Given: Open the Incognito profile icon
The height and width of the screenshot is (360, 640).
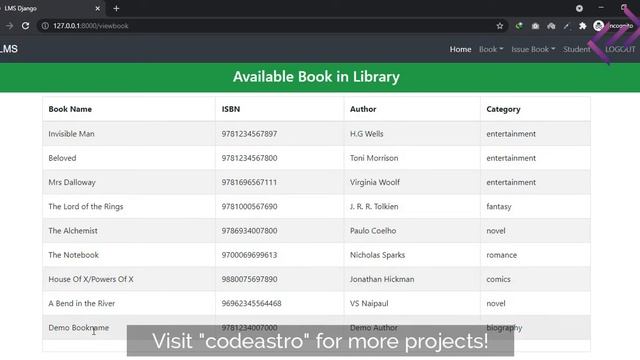Looking at the screenshot, I should click(x=598, y=26).
